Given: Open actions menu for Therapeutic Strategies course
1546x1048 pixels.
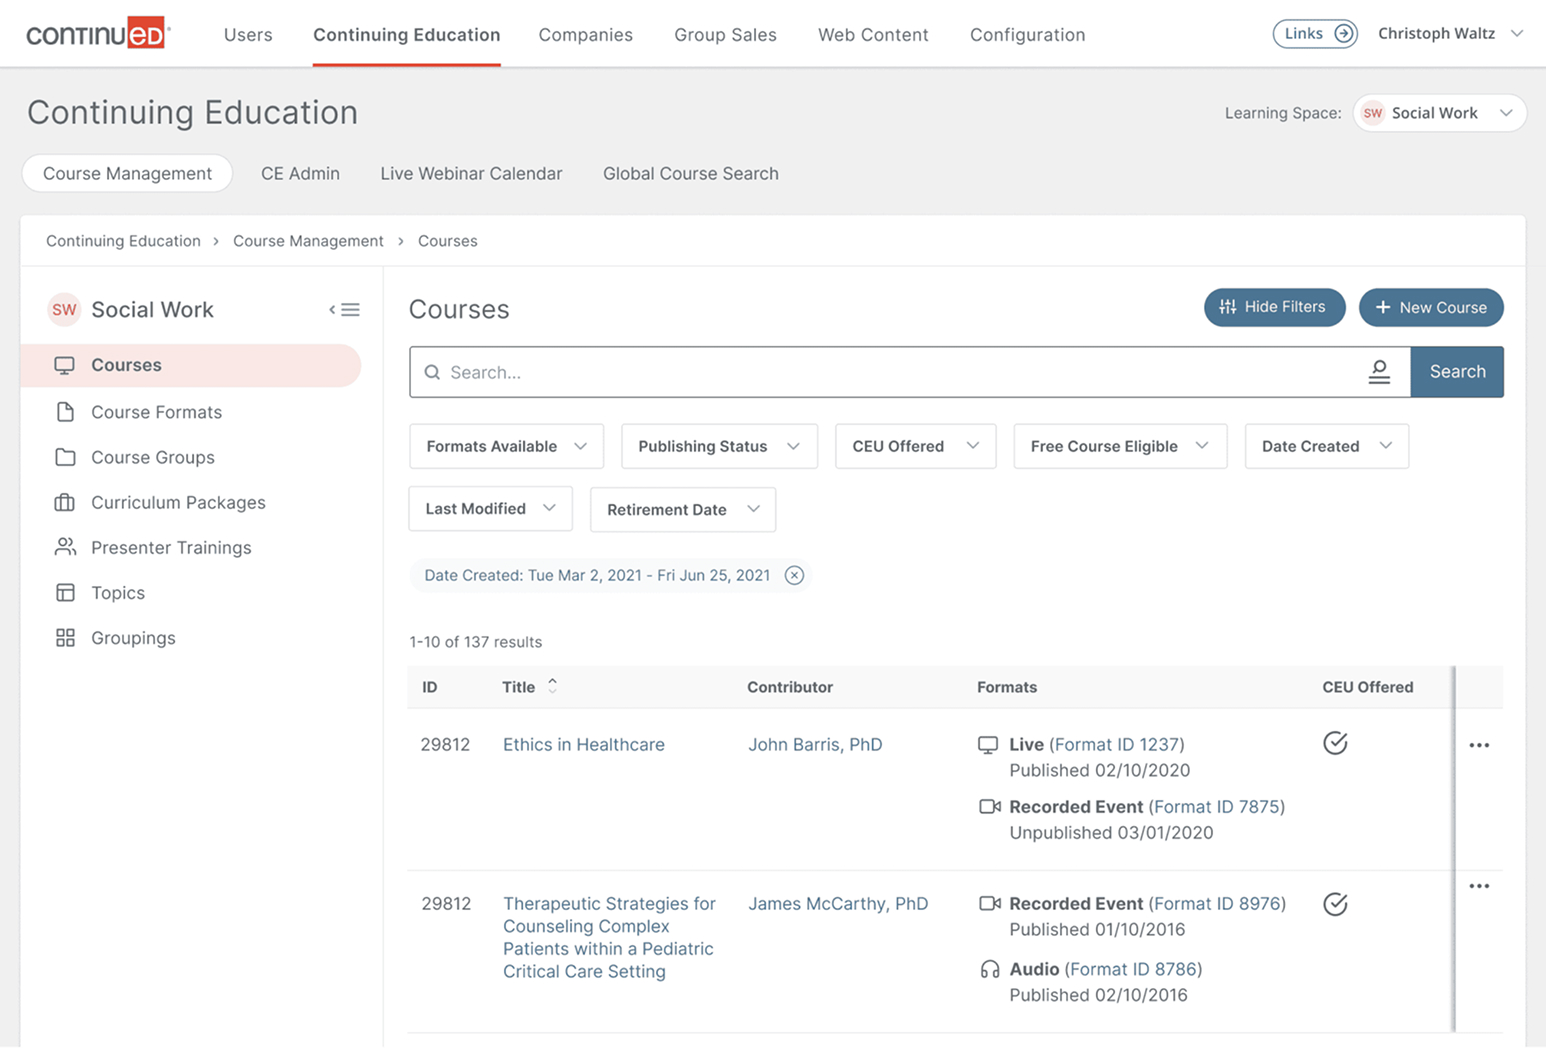Looking at the screenshot, I should [x=1479, y=886].
